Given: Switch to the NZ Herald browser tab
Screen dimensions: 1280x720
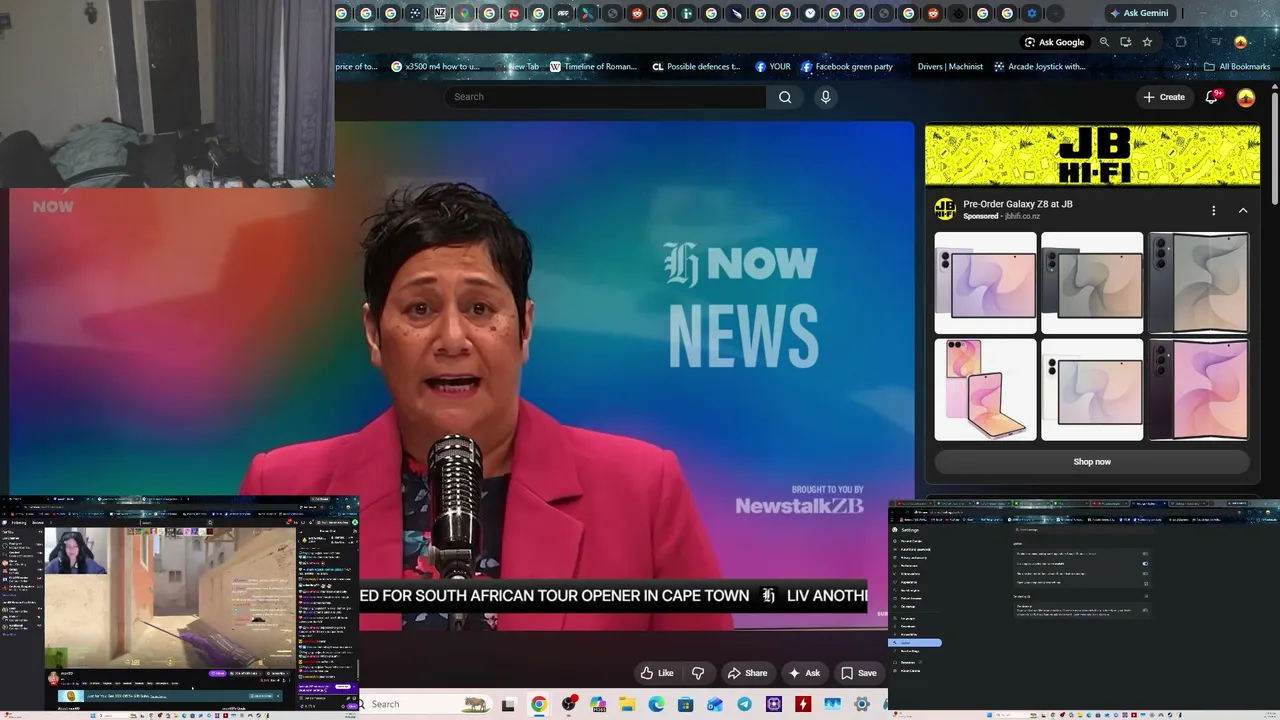Looking at the screenshot, I should coord(440,13).
